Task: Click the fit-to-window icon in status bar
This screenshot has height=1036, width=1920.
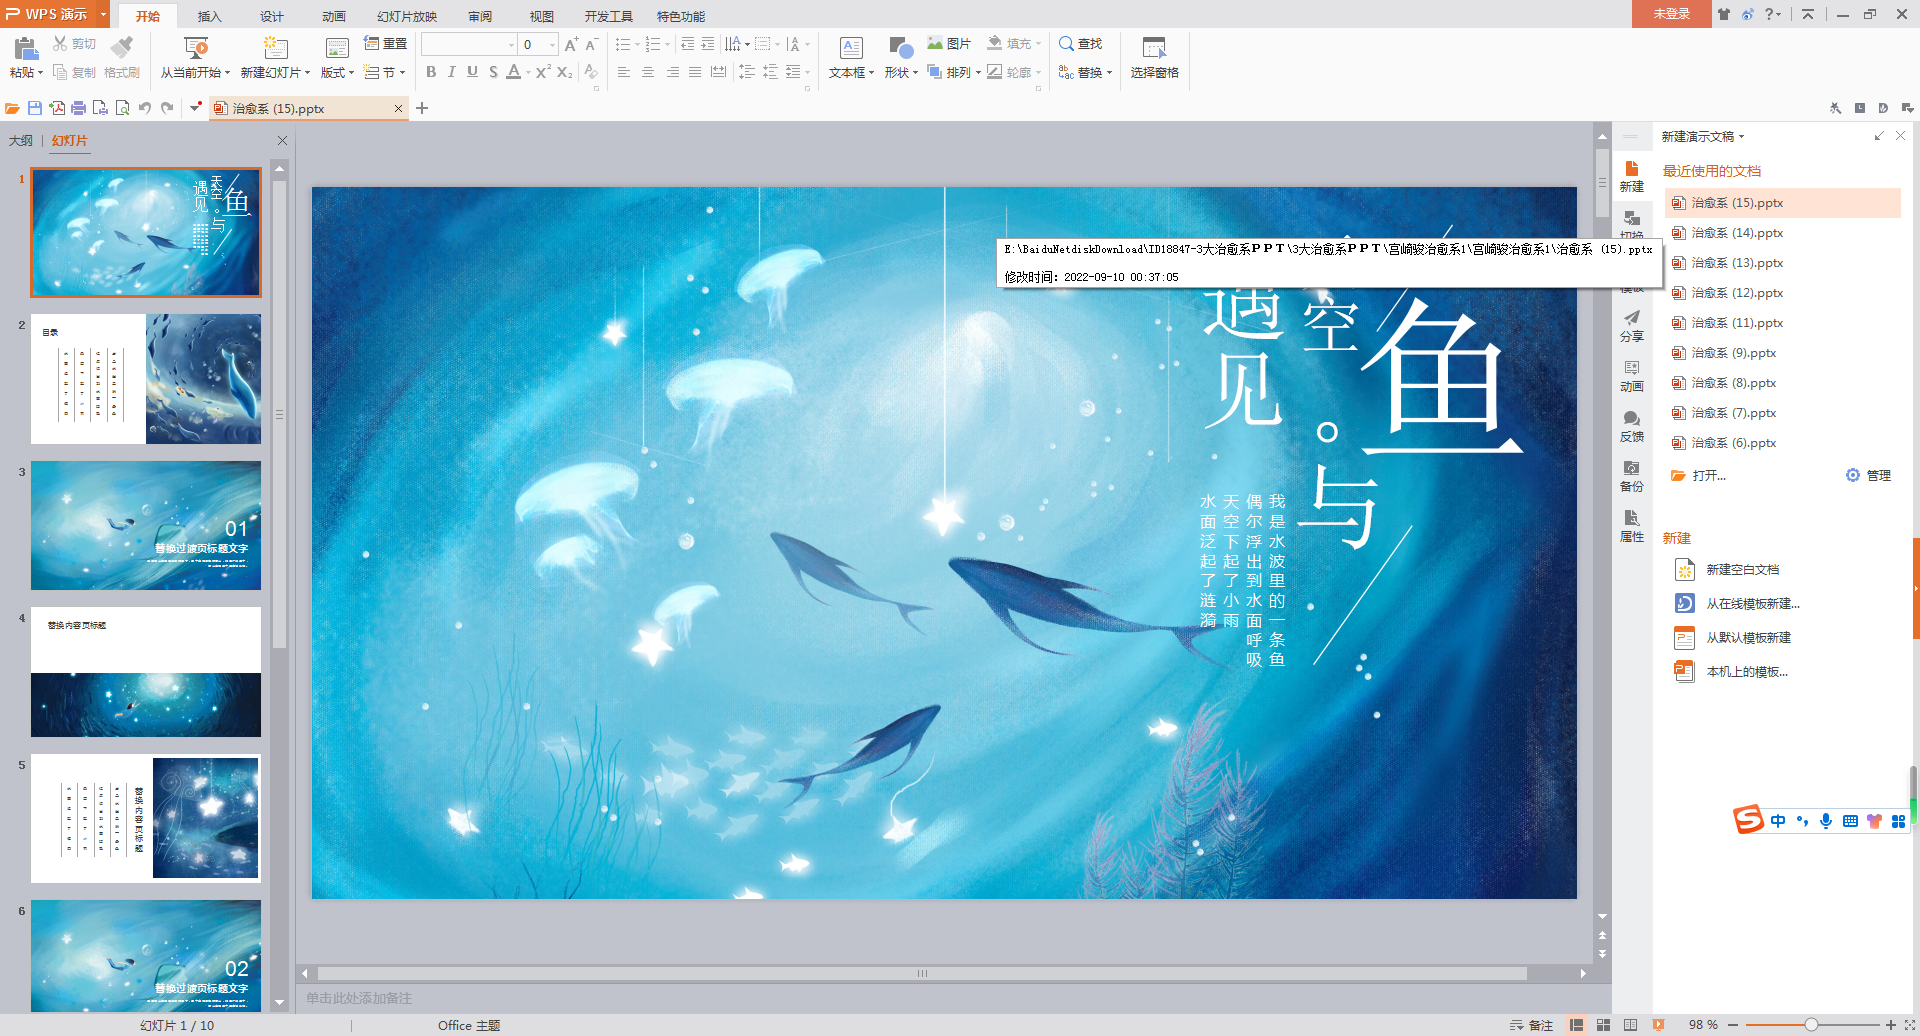Action: [x=1908, y=1025]
